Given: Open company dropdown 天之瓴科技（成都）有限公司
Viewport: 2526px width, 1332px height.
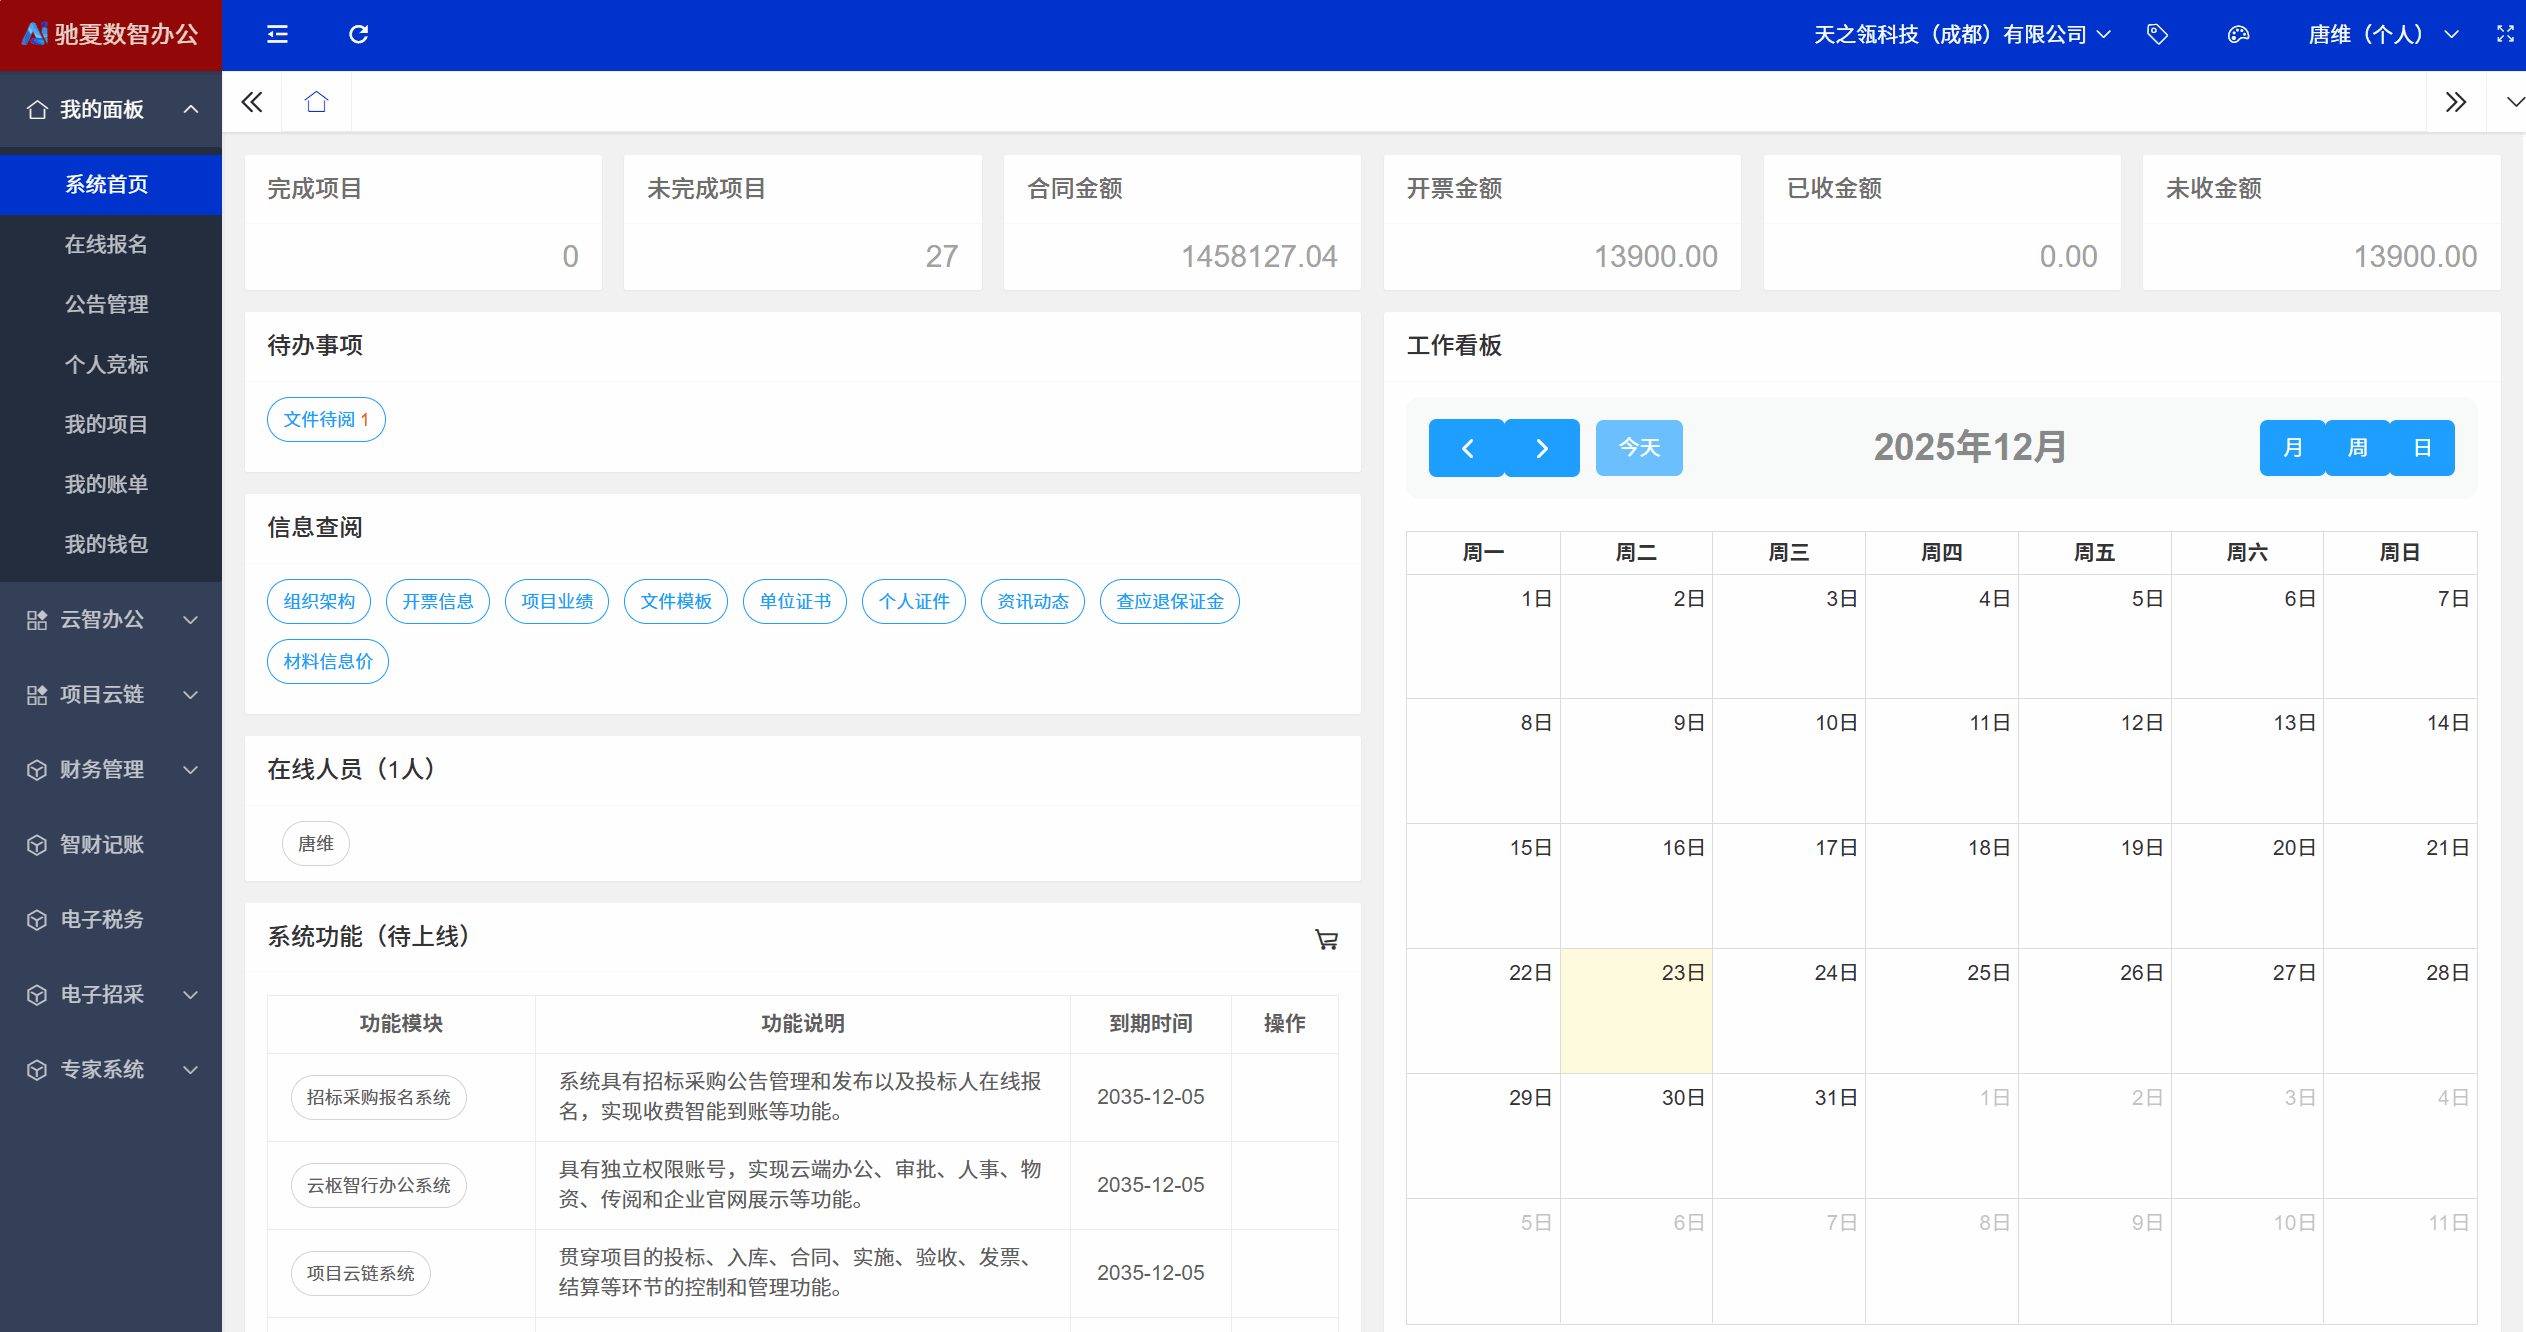Looking at the screenshot, I should 1962,35.
